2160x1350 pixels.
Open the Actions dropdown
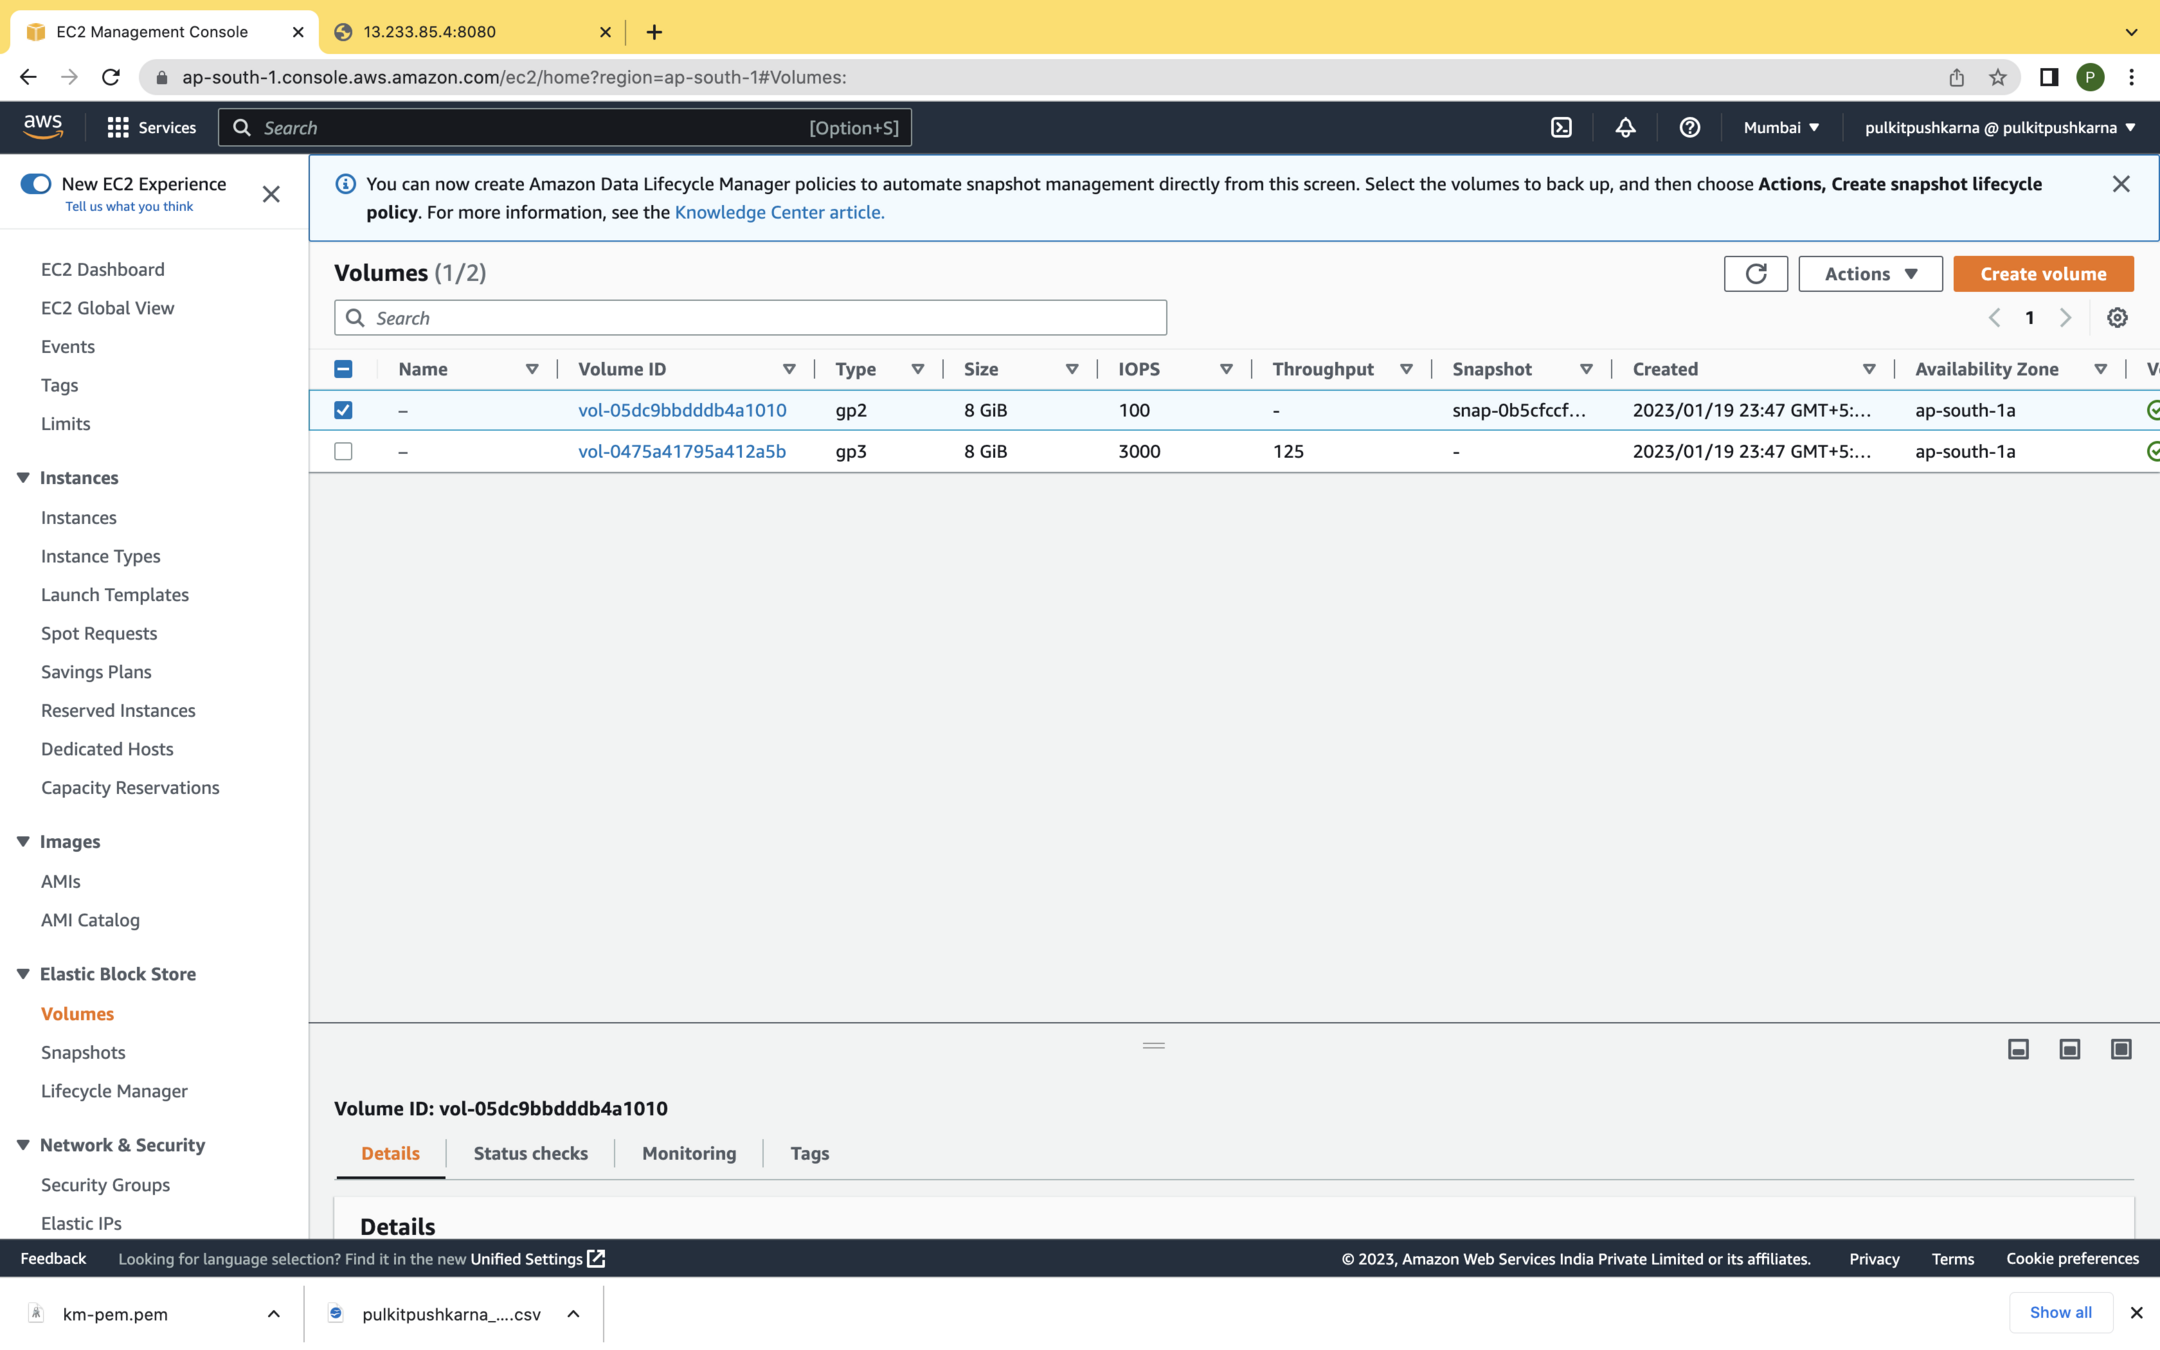click(1869, 273)
